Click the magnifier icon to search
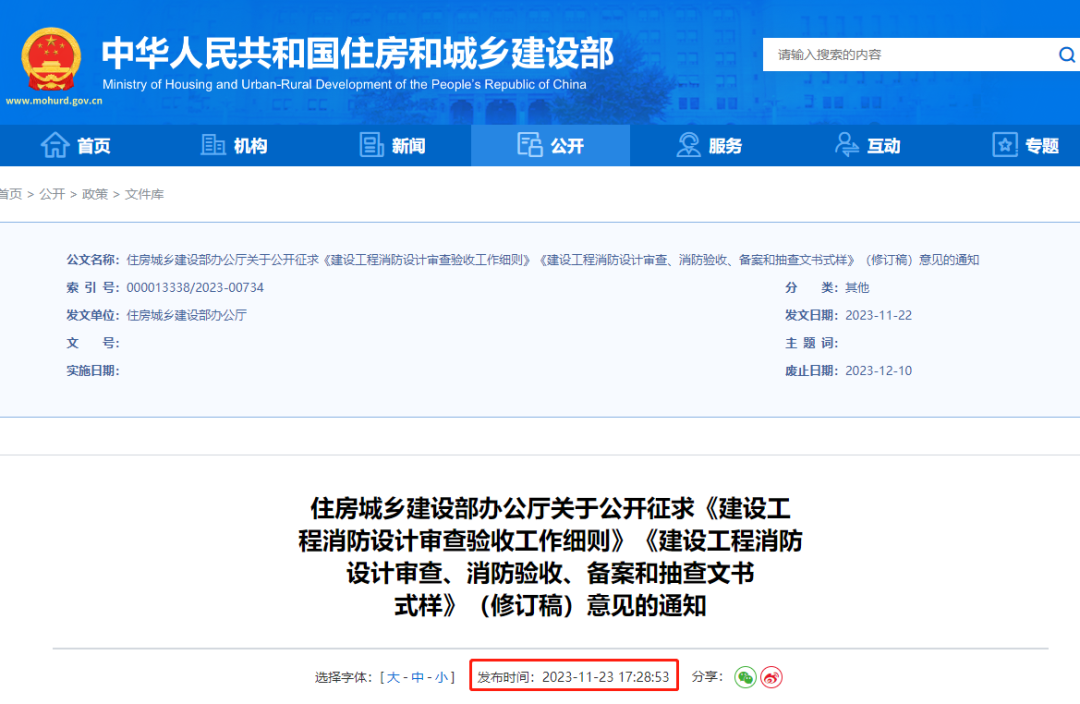Image resolution: width=1080 pixels, height=704 pixels. click(1064, 55)
